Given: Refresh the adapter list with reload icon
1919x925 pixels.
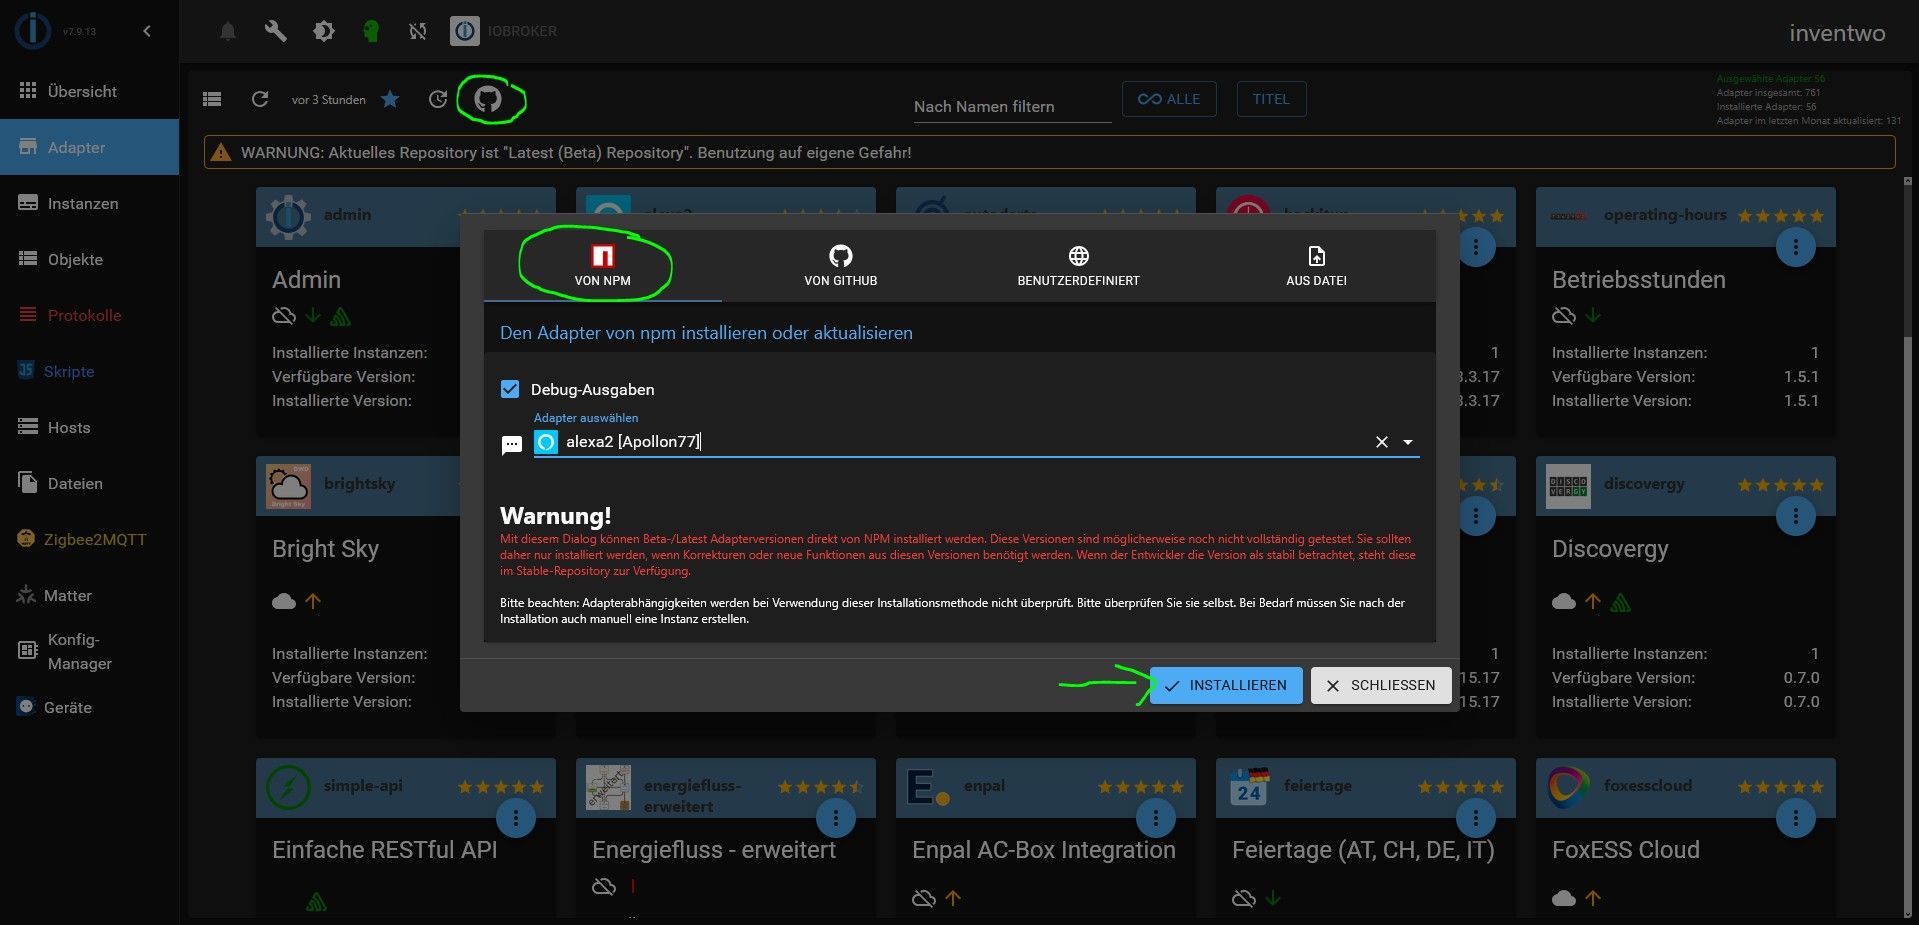Looking at the screenshot, I should pyautogui.click(x=260, y=99).
